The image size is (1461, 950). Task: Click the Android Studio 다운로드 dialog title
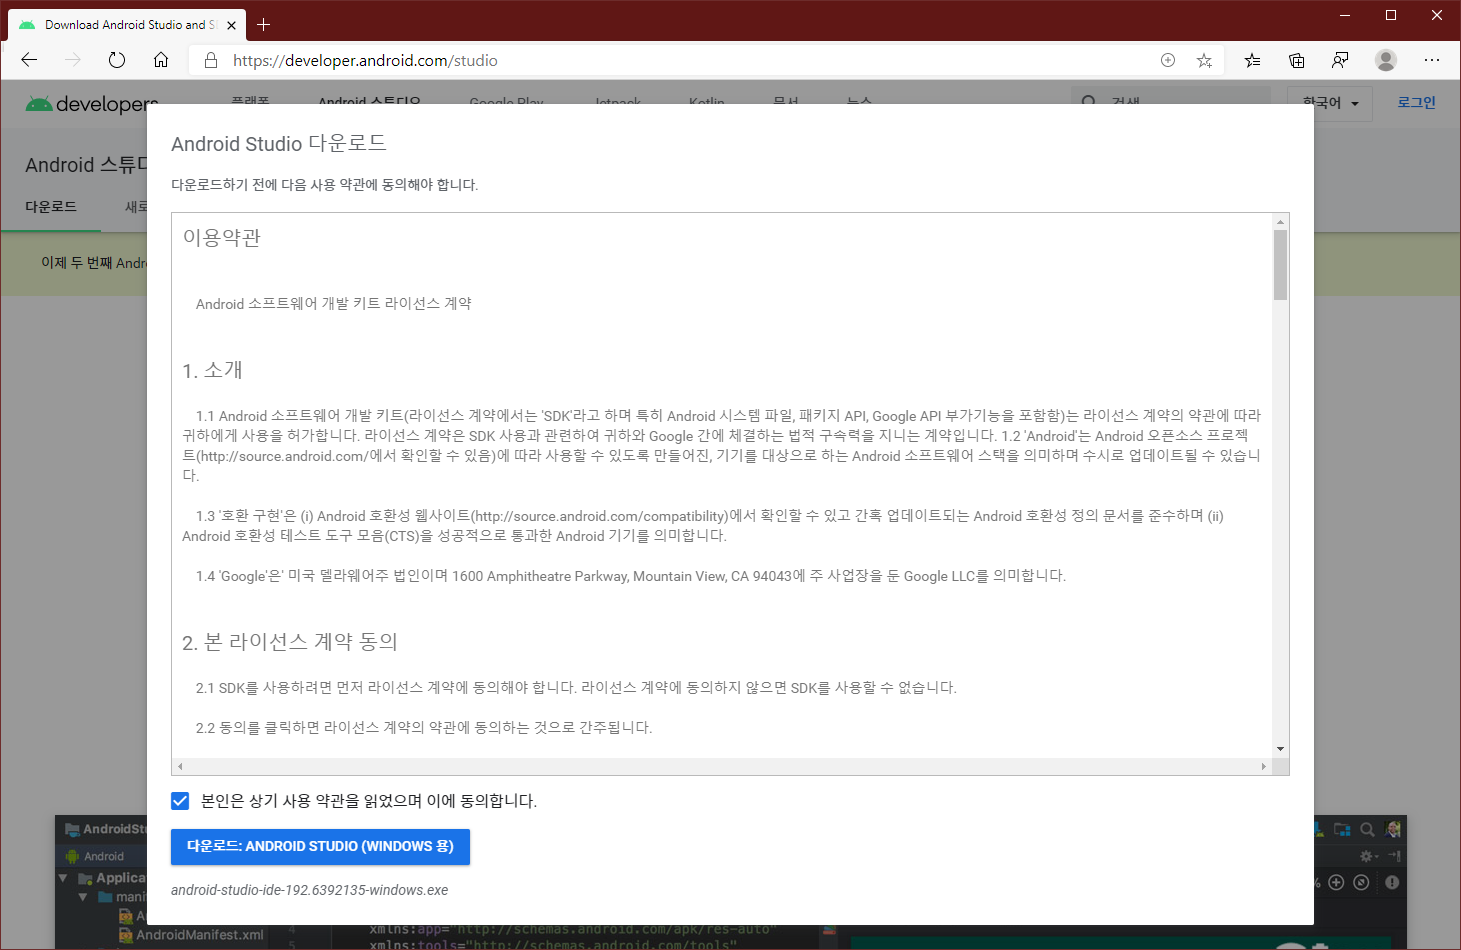[x=279, y=143]
